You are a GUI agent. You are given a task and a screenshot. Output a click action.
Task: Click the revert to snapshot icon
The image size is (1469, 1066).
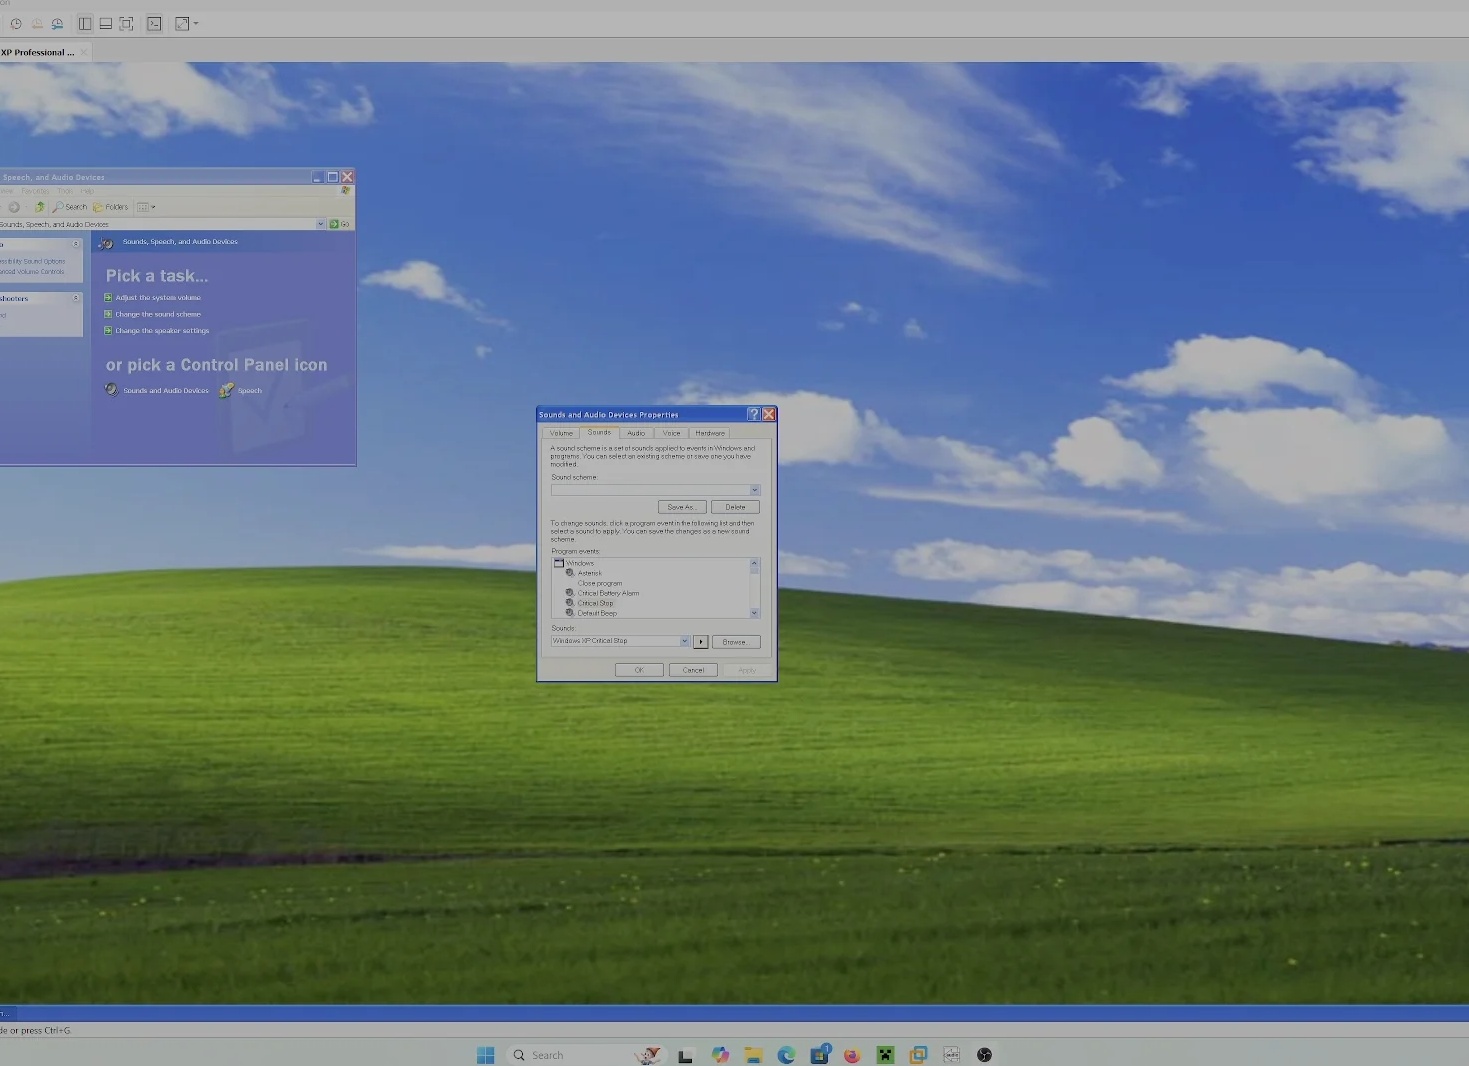tap(37, 23)
